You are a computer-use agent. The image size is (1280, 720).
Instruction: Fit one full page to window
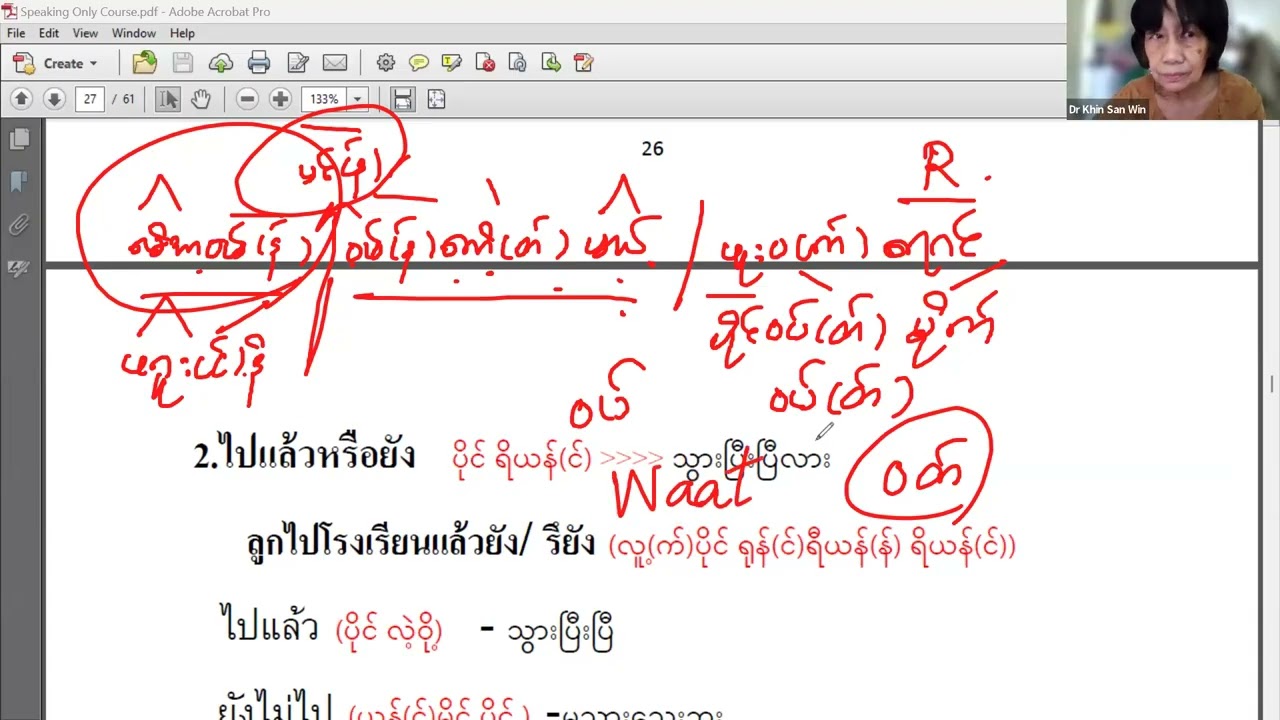pos(436,99)
